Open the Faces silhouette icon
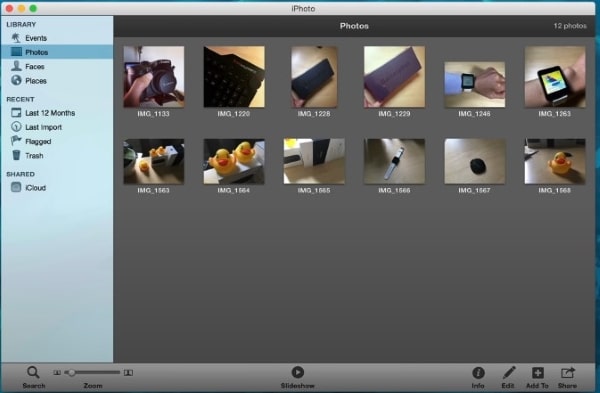Viewport: 600px width, 393px height. (16, 66)
